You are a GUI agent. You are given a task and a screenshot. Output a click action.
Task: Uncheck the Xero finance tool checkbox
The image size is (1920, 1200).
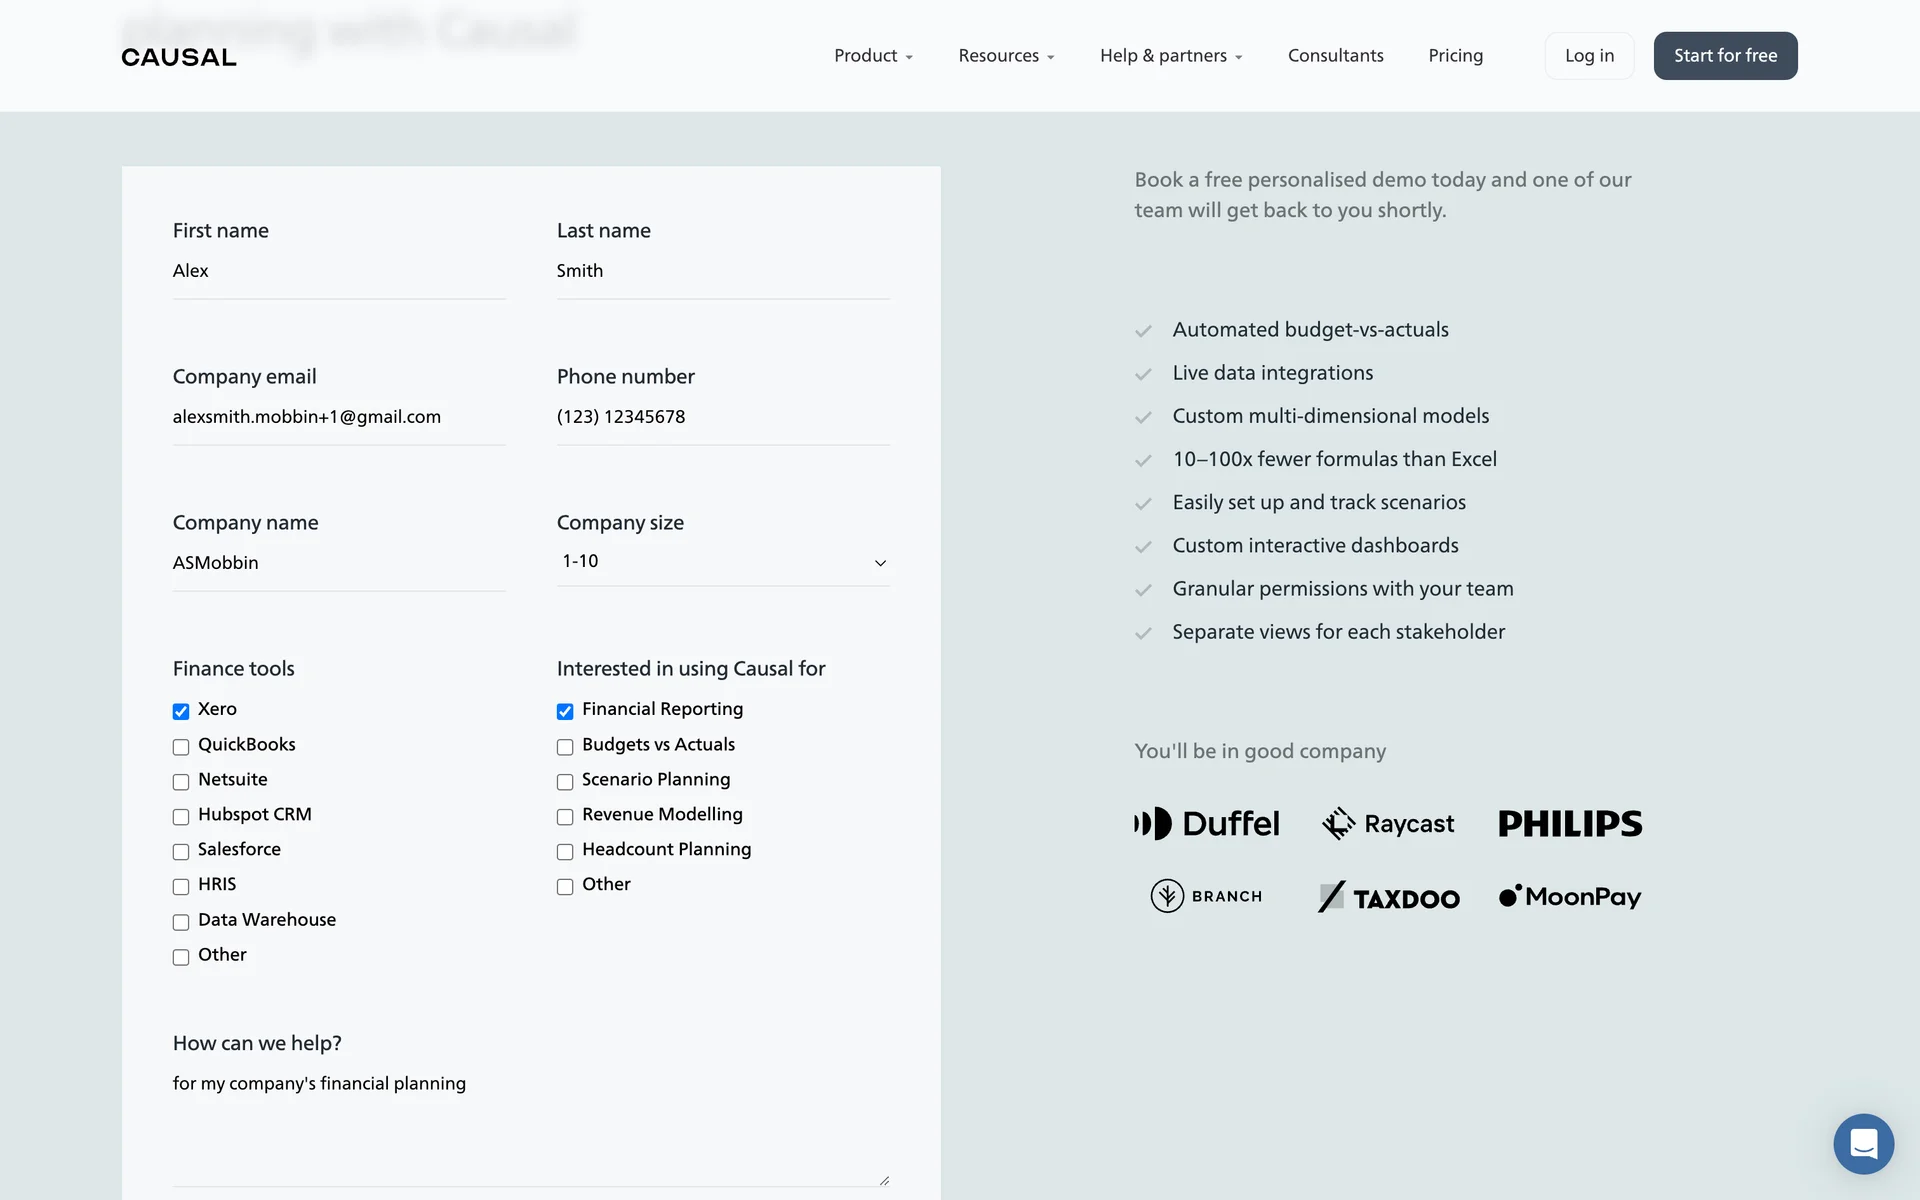[x=181, y=711]
